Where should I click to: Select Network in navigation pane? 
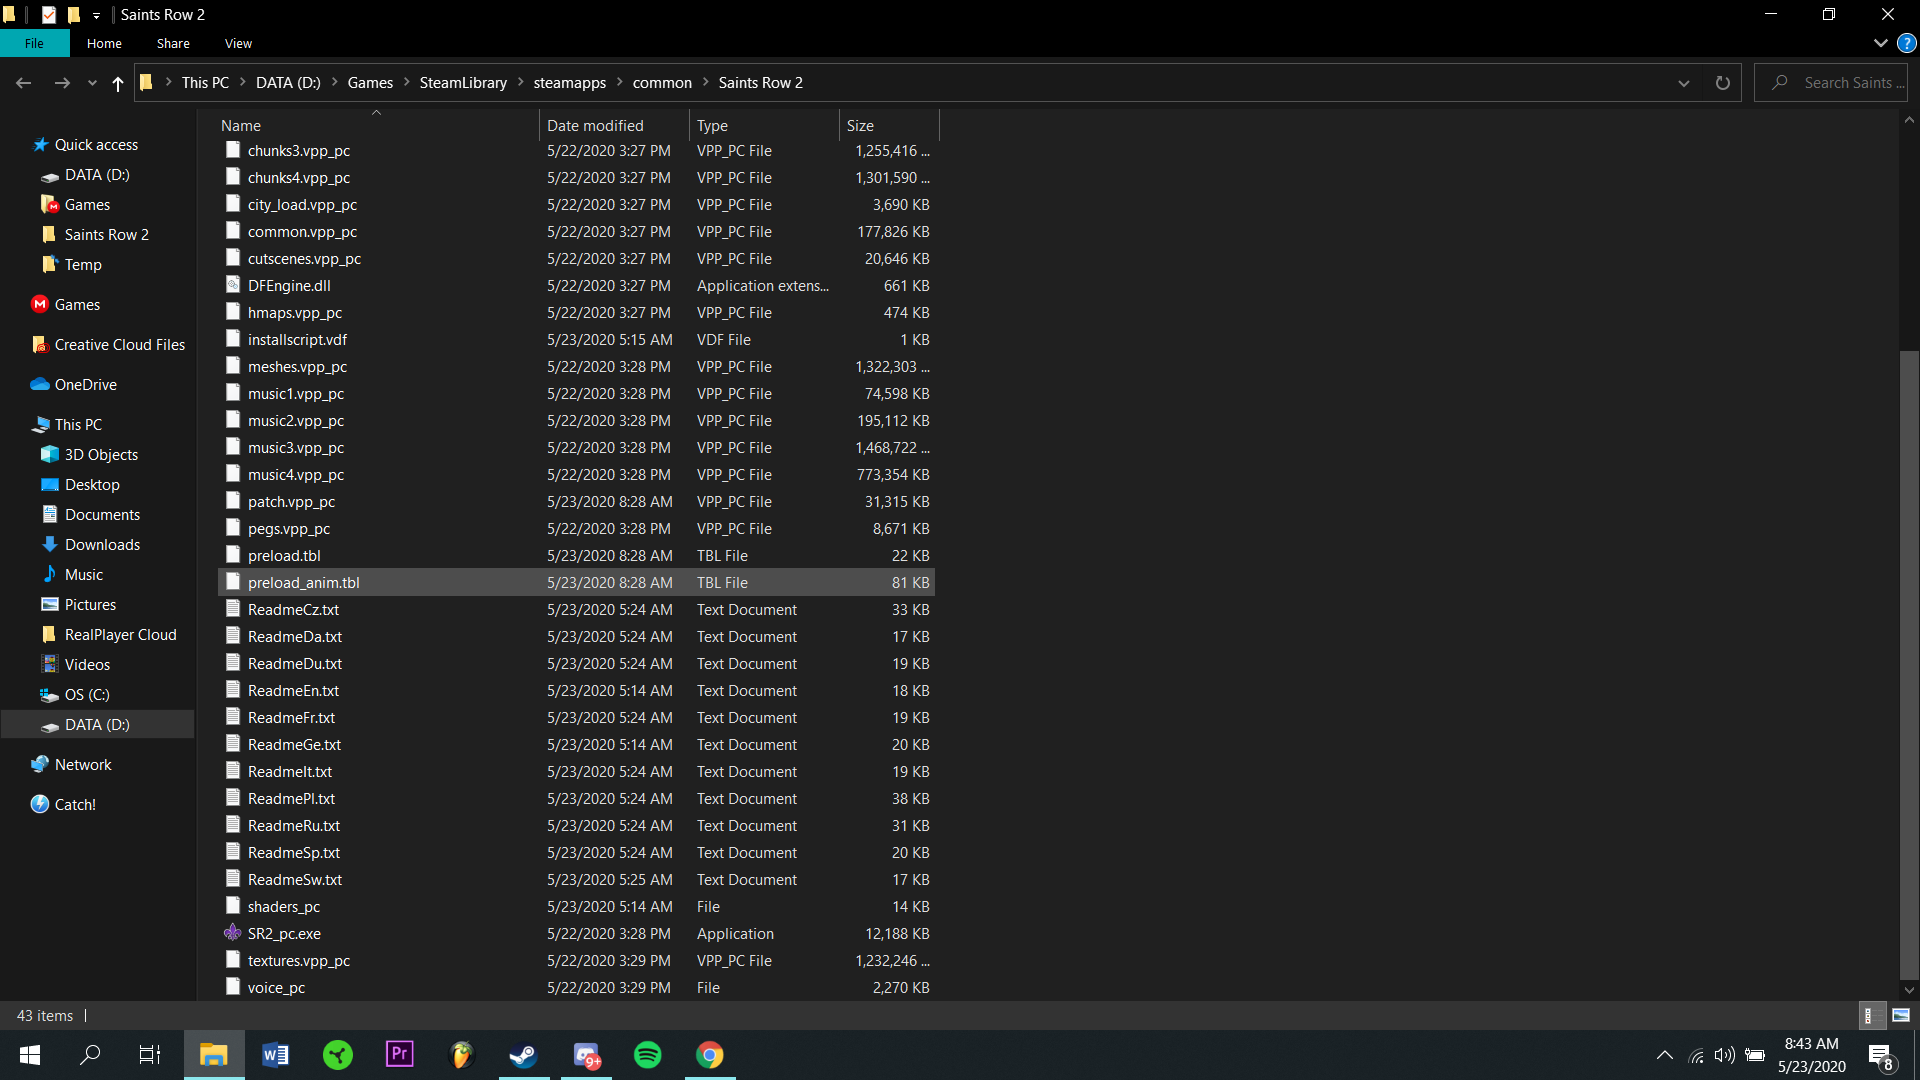(83, 765)
